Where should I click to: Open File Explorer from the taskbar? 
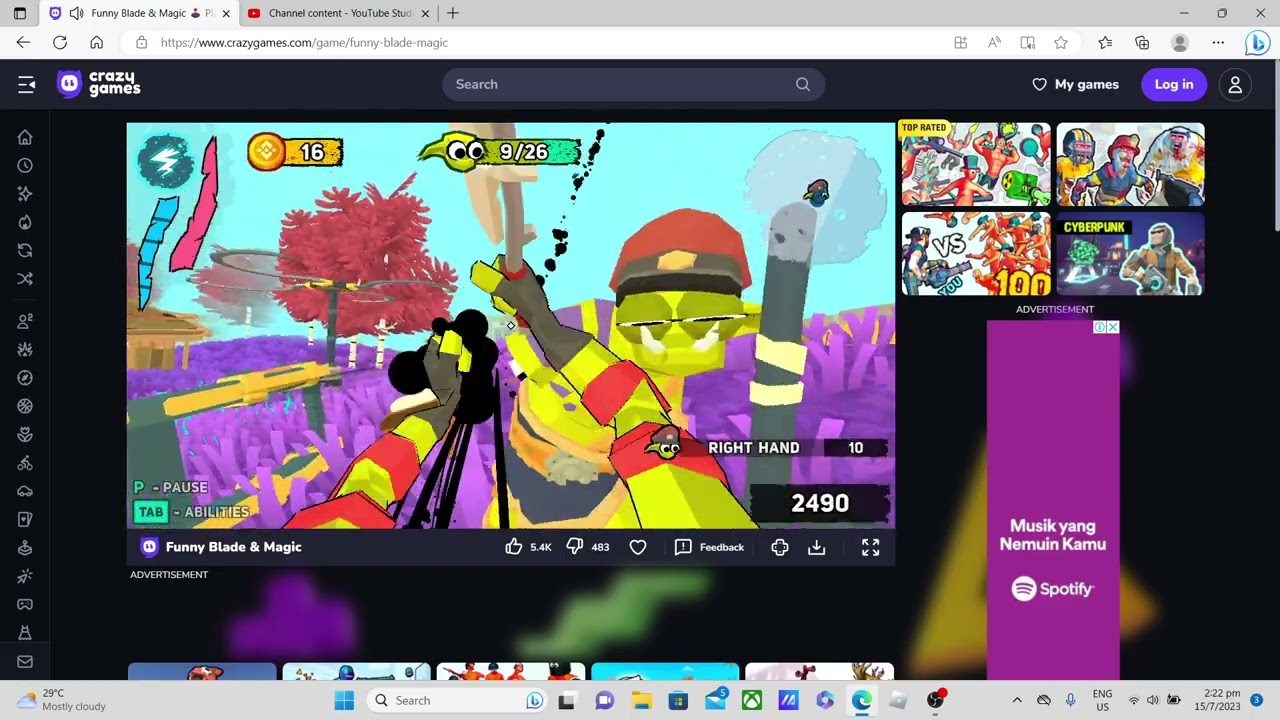tap(641, 700)
